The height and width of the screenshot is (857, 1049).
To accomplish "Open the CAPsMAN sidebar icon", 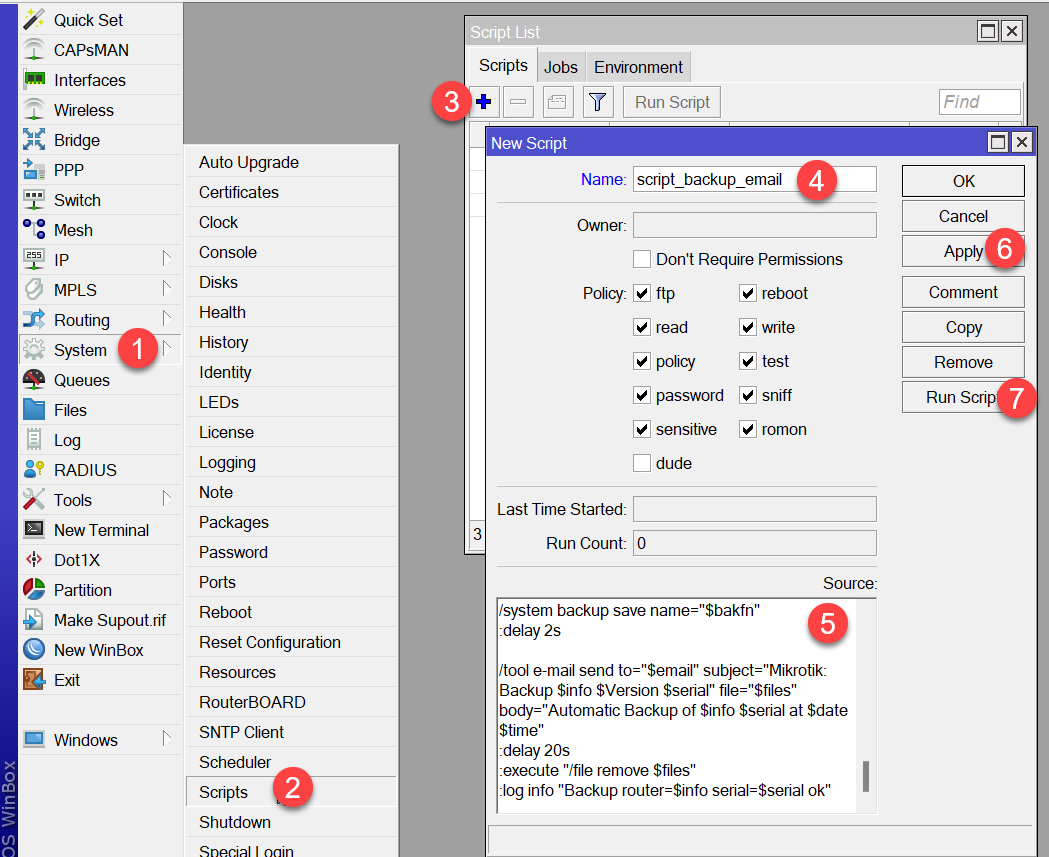I will click(35, 50).
